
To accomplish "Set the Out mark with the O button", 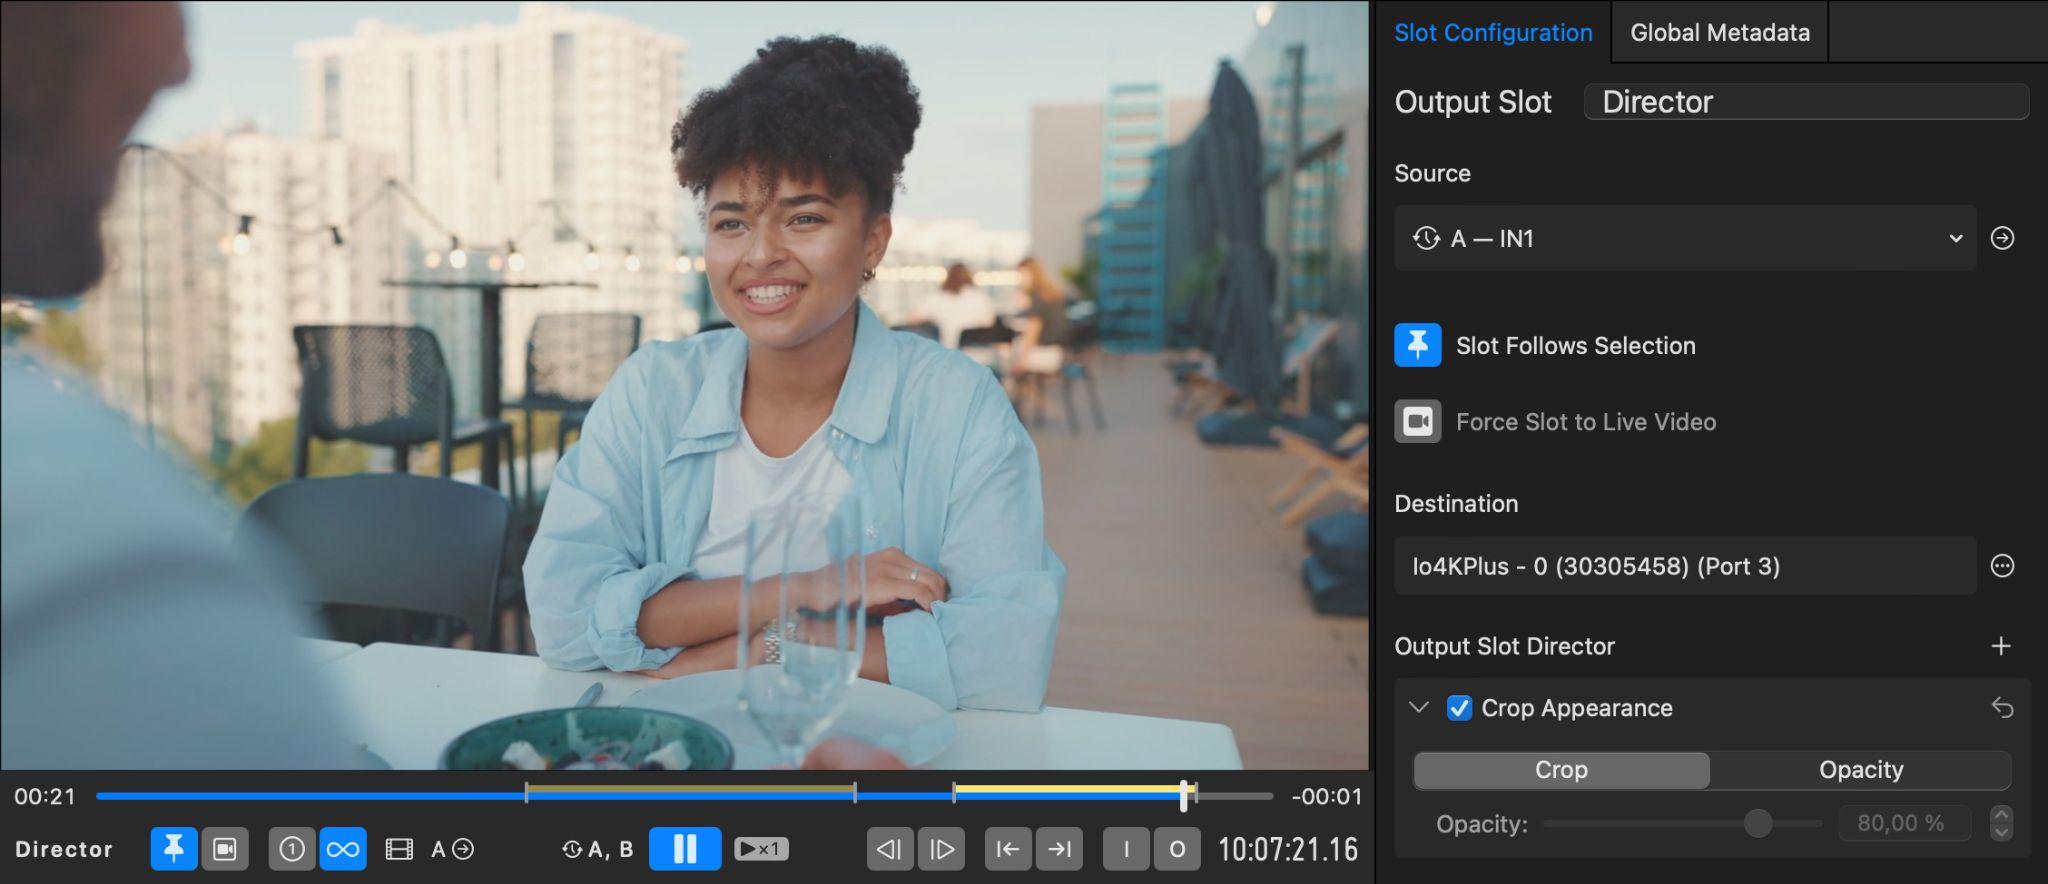I will [x=1177, y=849].
